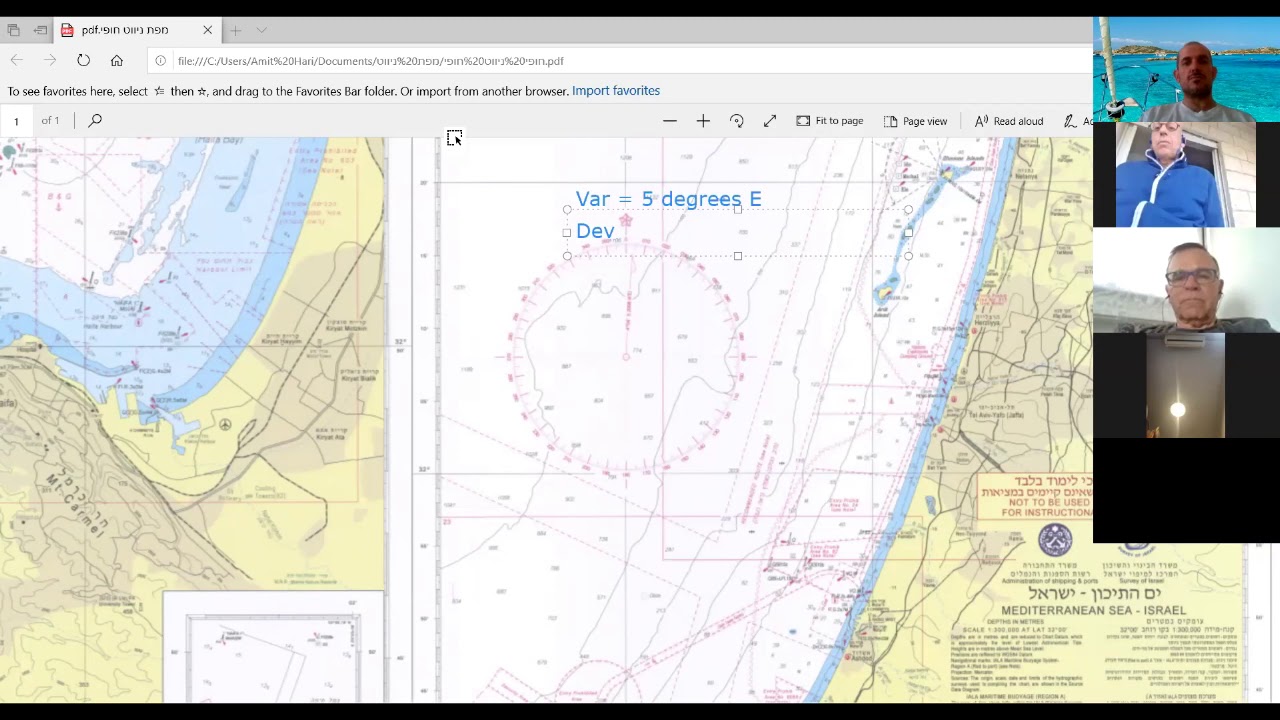Select glasses participant's video thumbnail

pyautogui.click(x=1186, y=280)
